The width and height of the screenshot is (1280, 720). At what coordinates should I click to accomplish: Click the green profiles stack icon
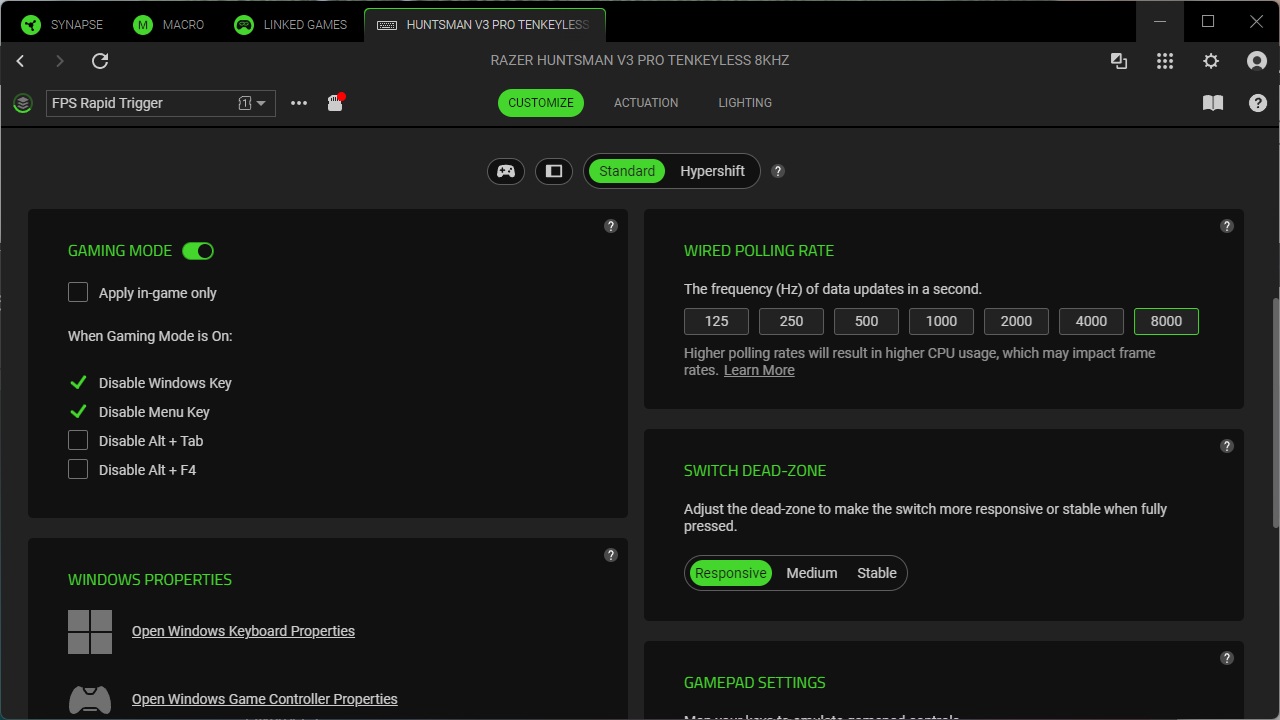[22, 103]
